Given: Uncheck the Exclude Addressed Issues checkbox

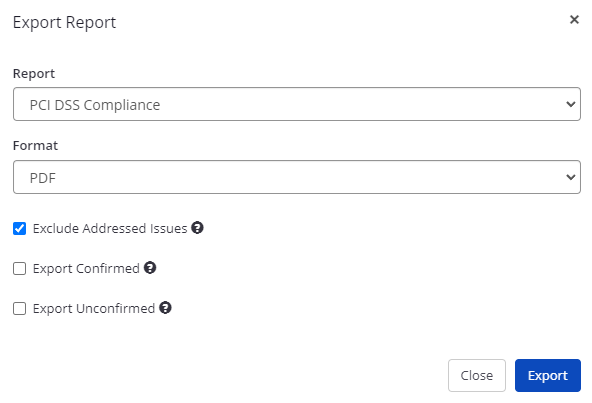Looking at the screenshot, I should click(x=20, y=229).
